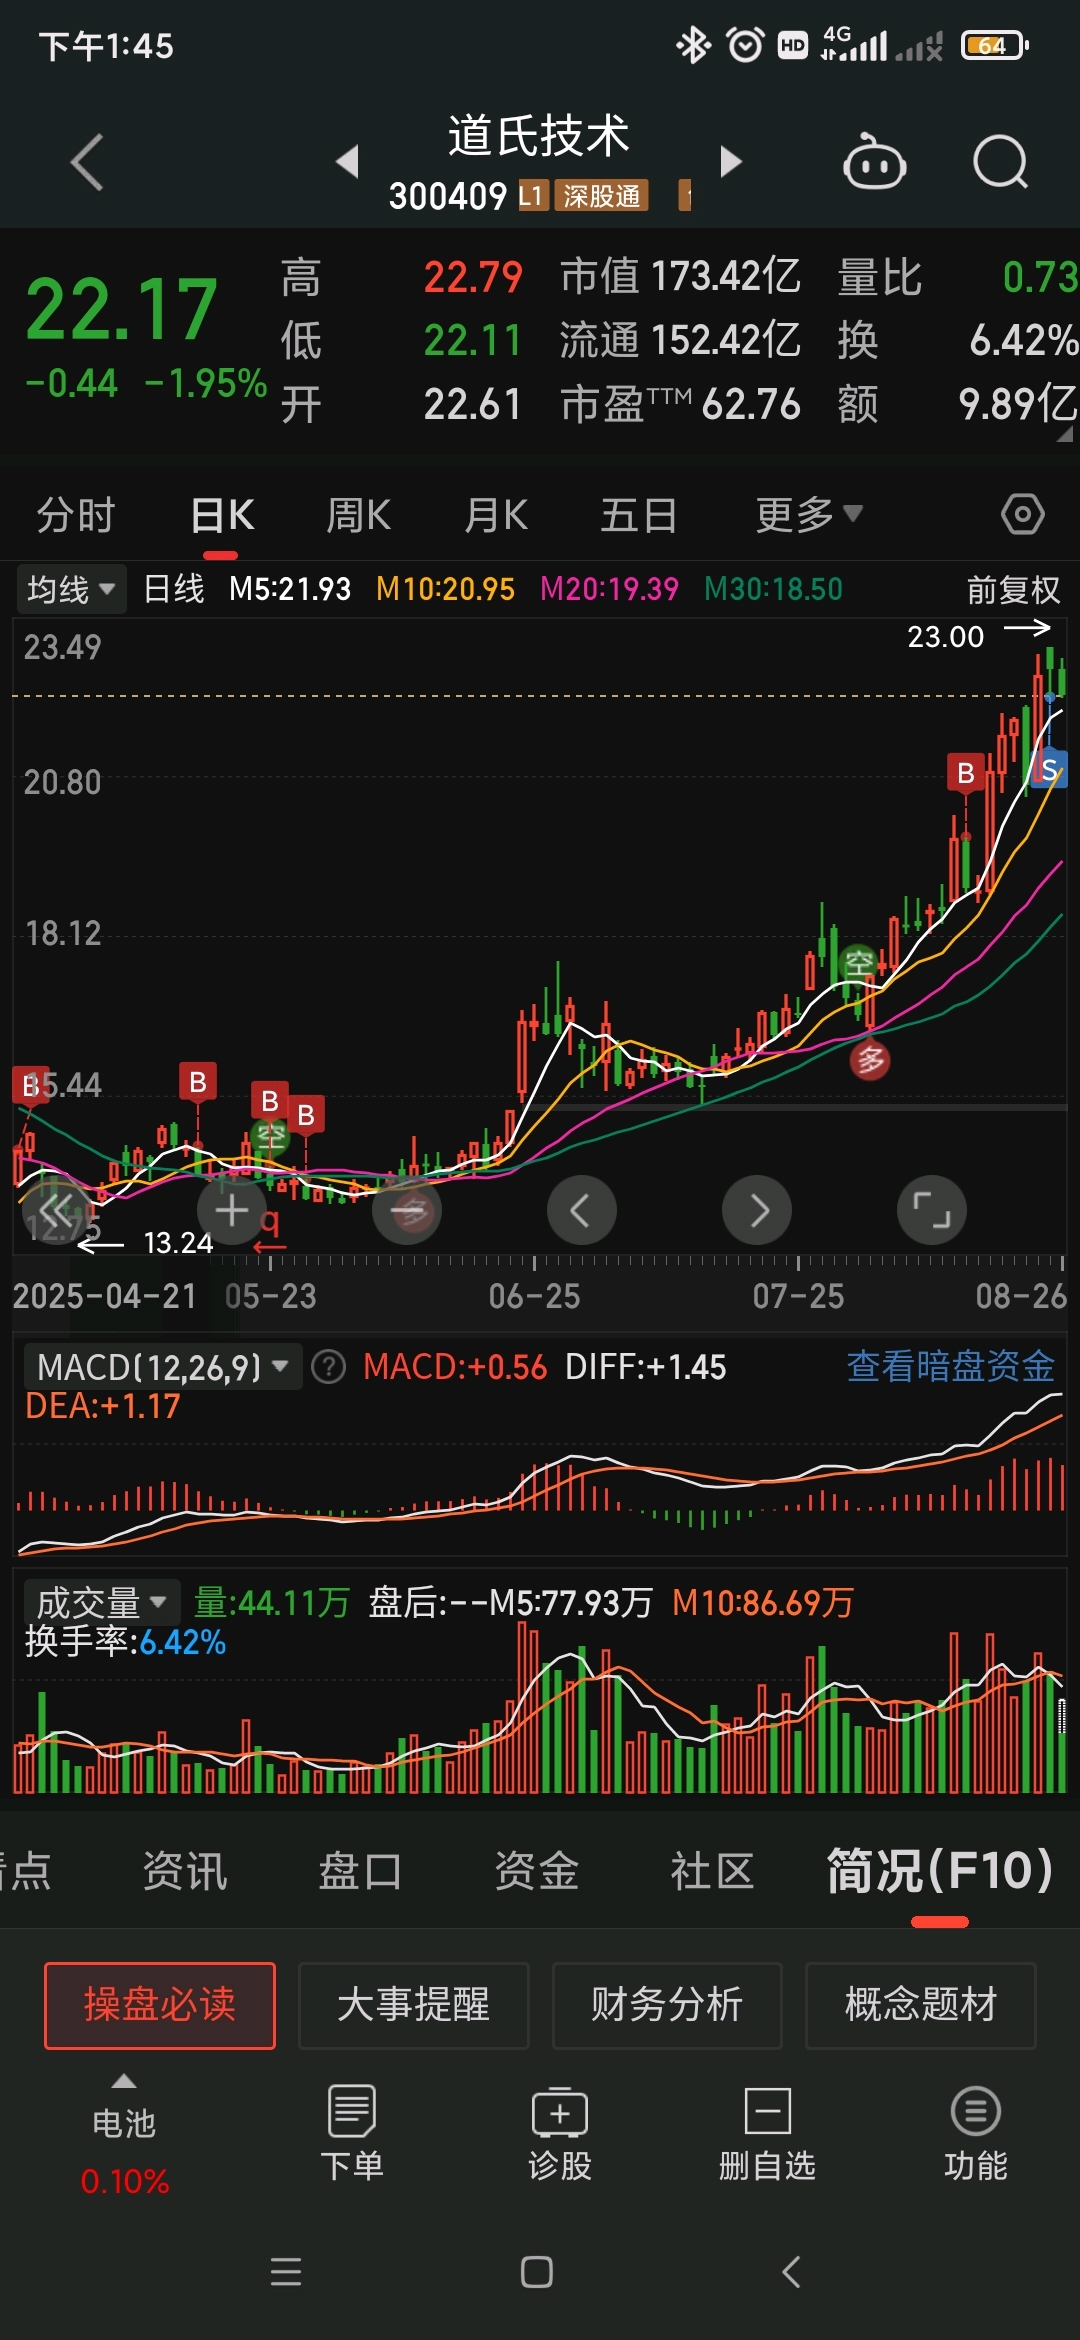Select the 日K chart tab
Screen dimensions: 1080x2340
point(222,515)
